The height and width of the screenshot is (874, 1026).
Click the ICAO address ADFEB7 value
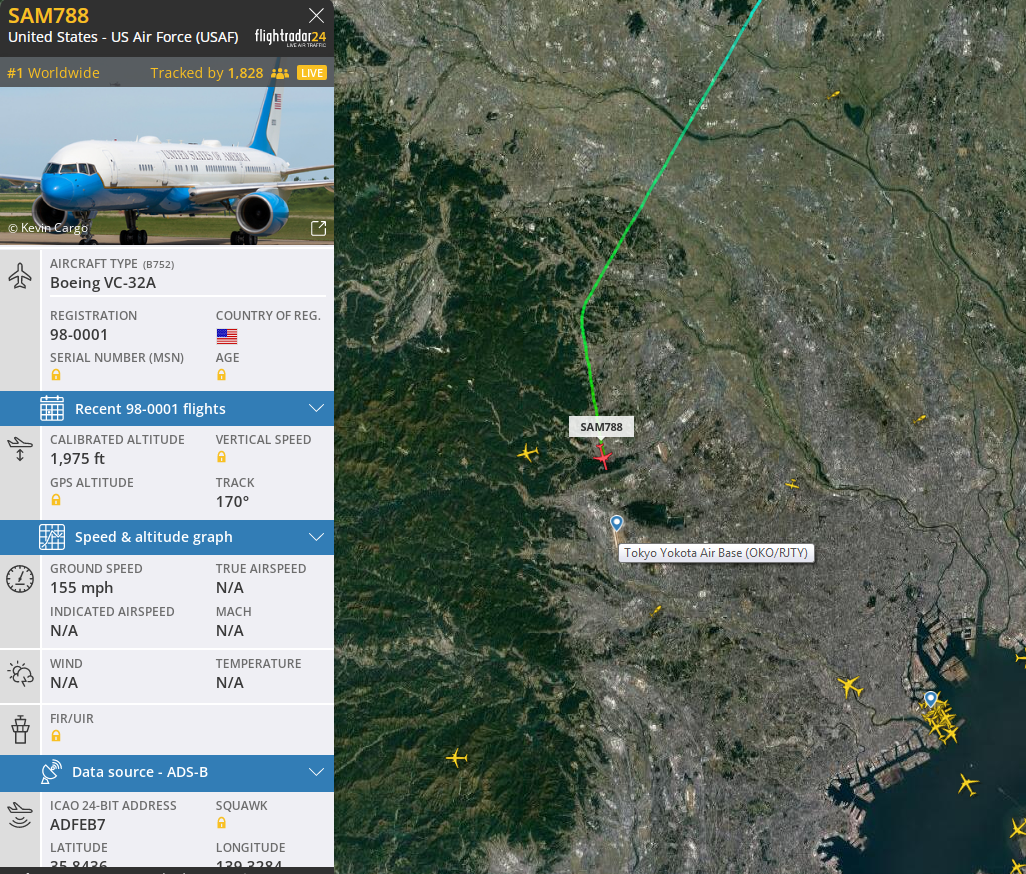pyautogui.click(x=77, y=824)
